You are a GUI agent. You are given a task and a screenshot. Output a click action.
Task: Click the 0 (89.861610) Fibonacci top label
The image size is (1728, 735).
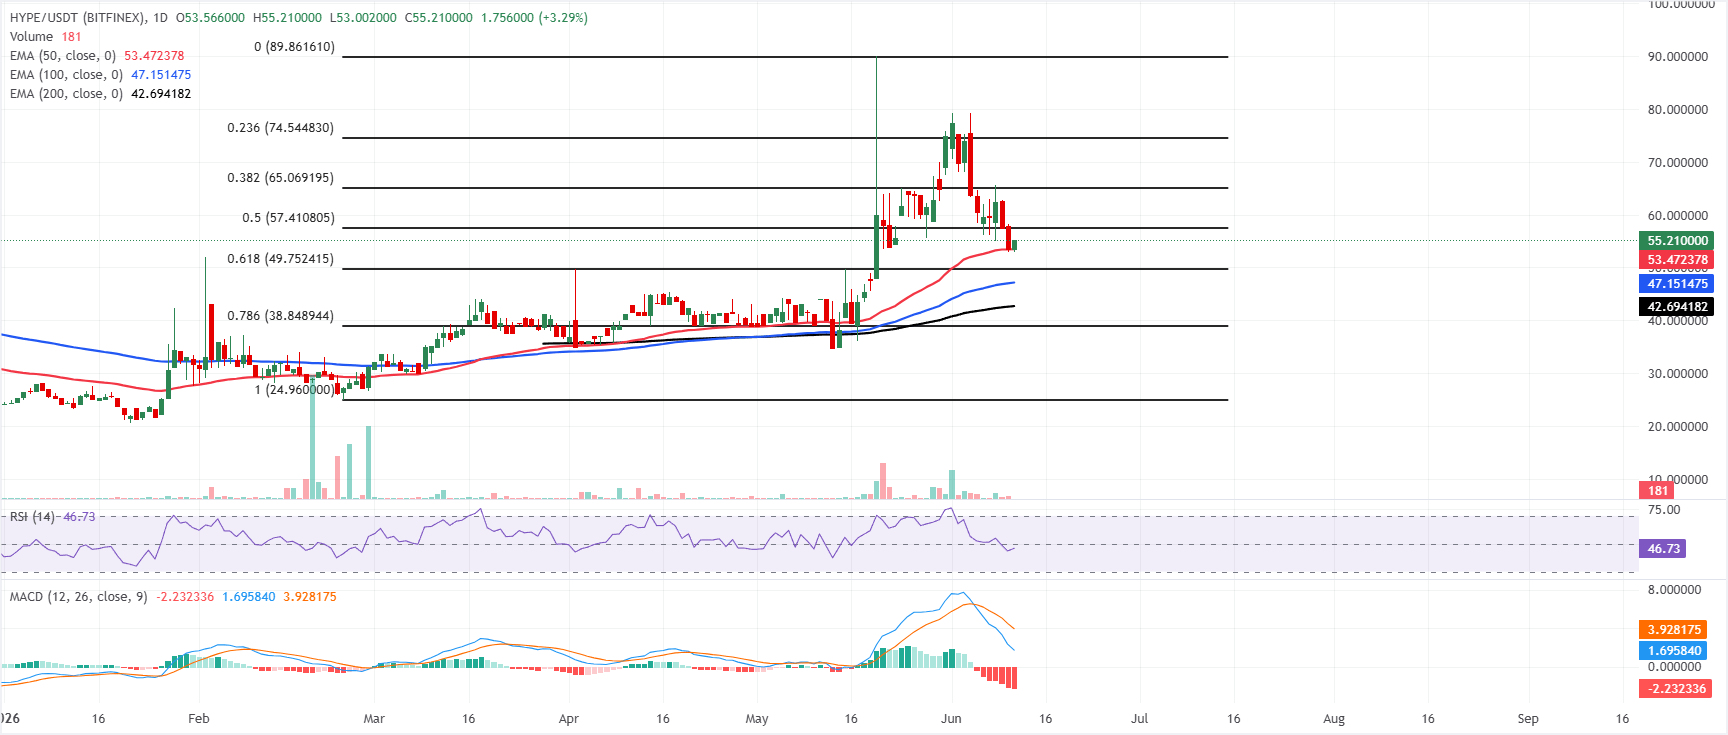[x=295, y=47]
